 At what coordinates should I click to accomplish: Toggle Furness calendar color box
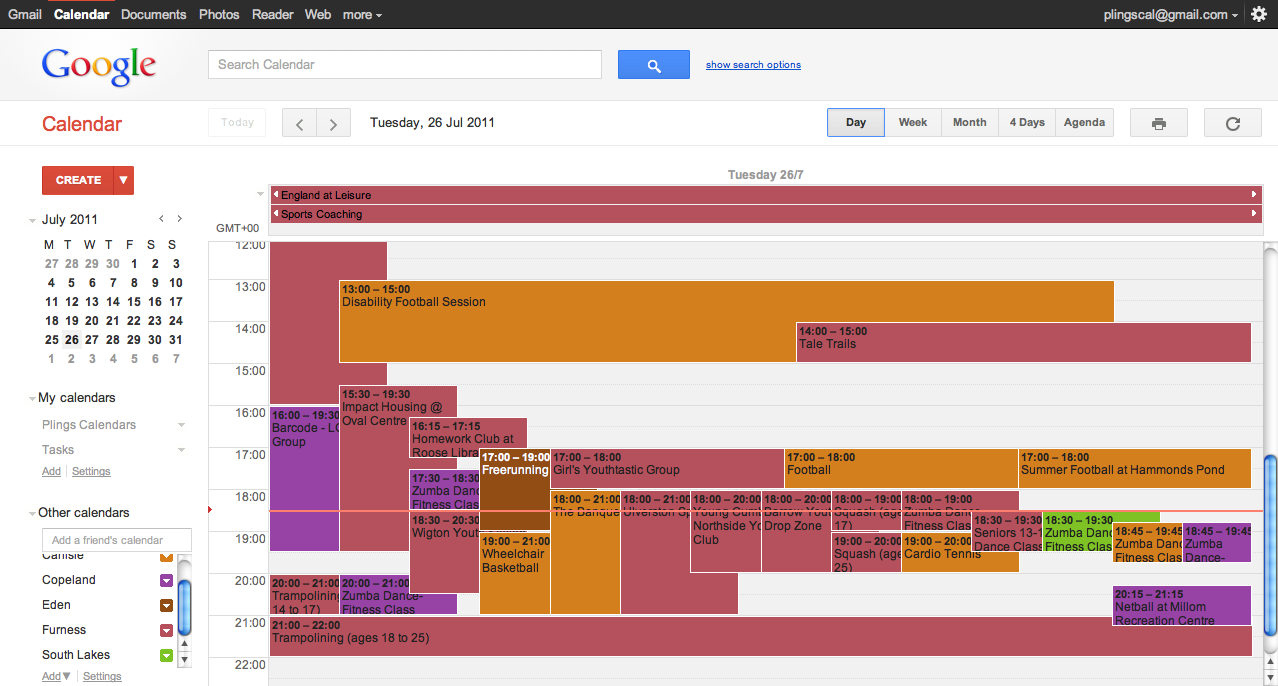pyautogui.click(x=167, y=631)
